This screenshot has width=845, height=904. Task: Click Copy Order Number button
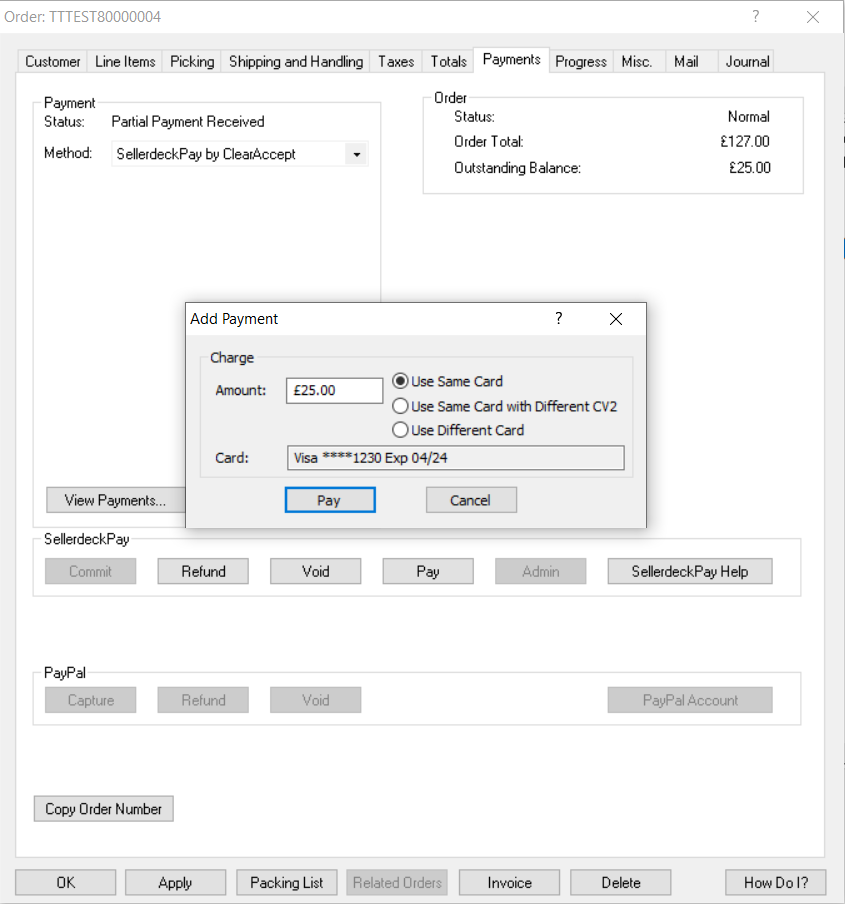coord(104,809)
